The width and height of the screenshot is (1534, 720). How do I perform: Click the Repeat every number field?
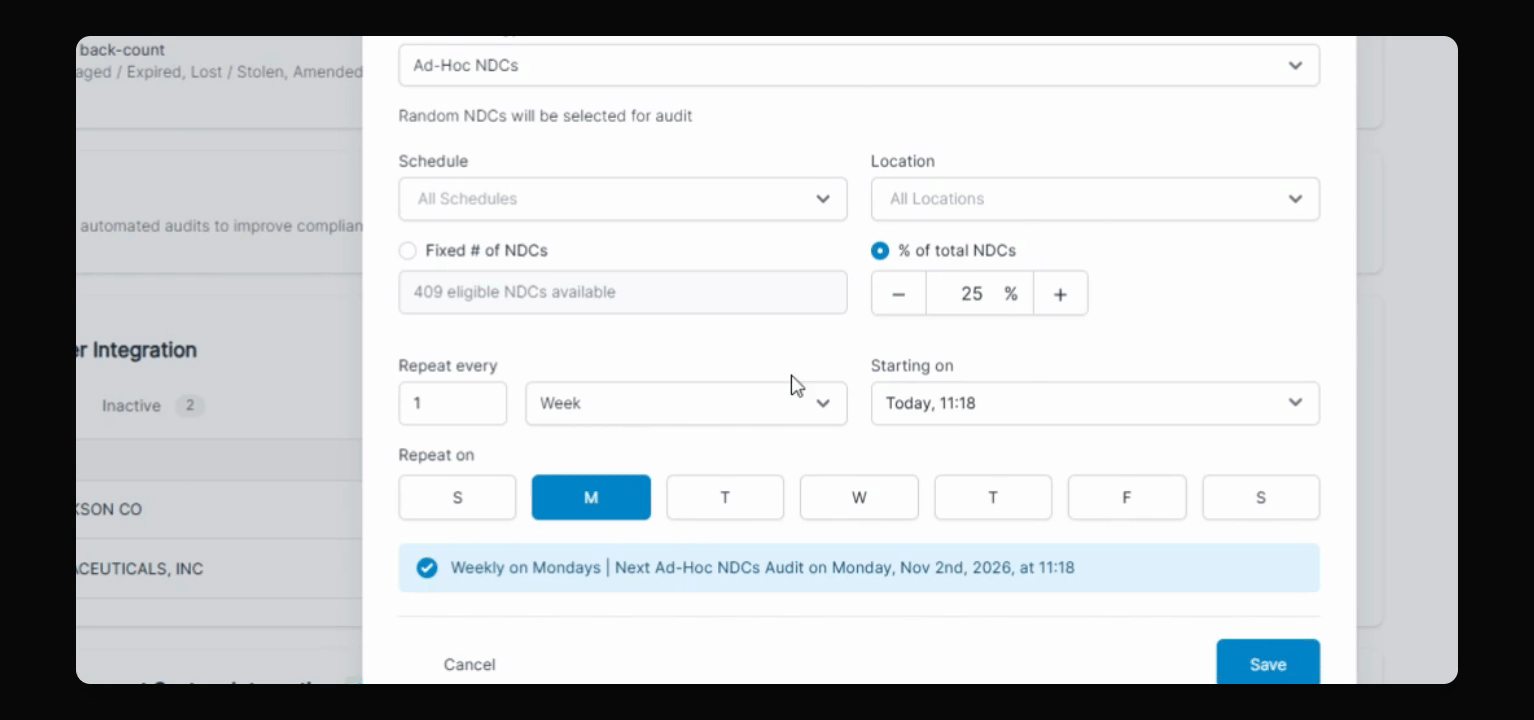click(452, 403)
